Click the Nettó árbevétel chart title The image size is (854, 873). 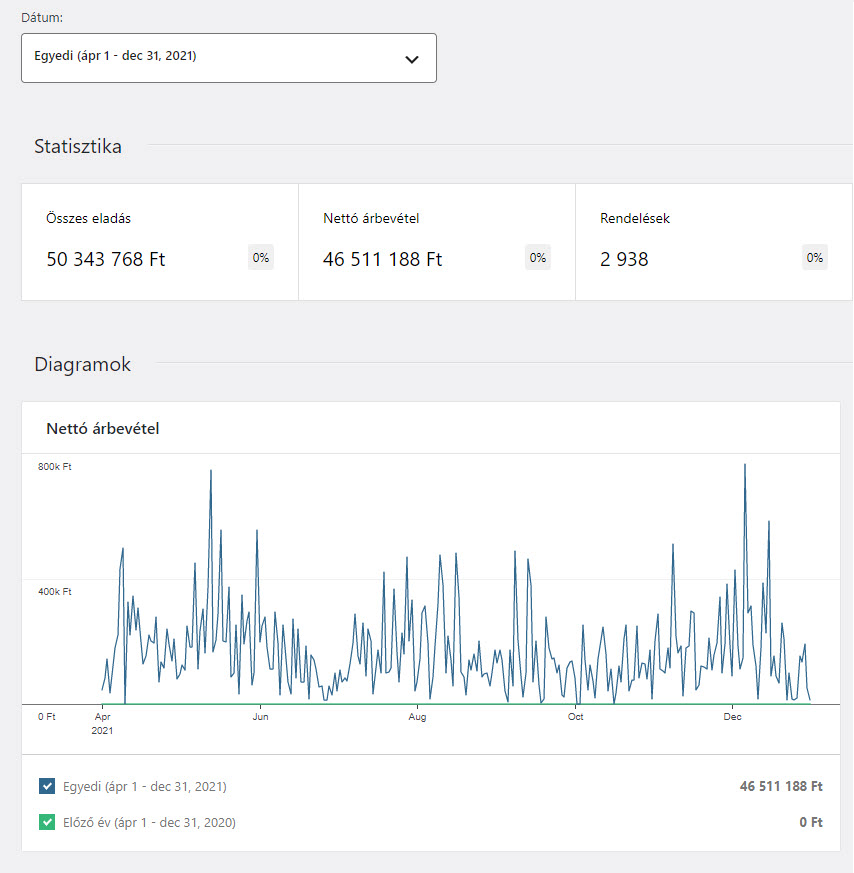tap(103, 428)
